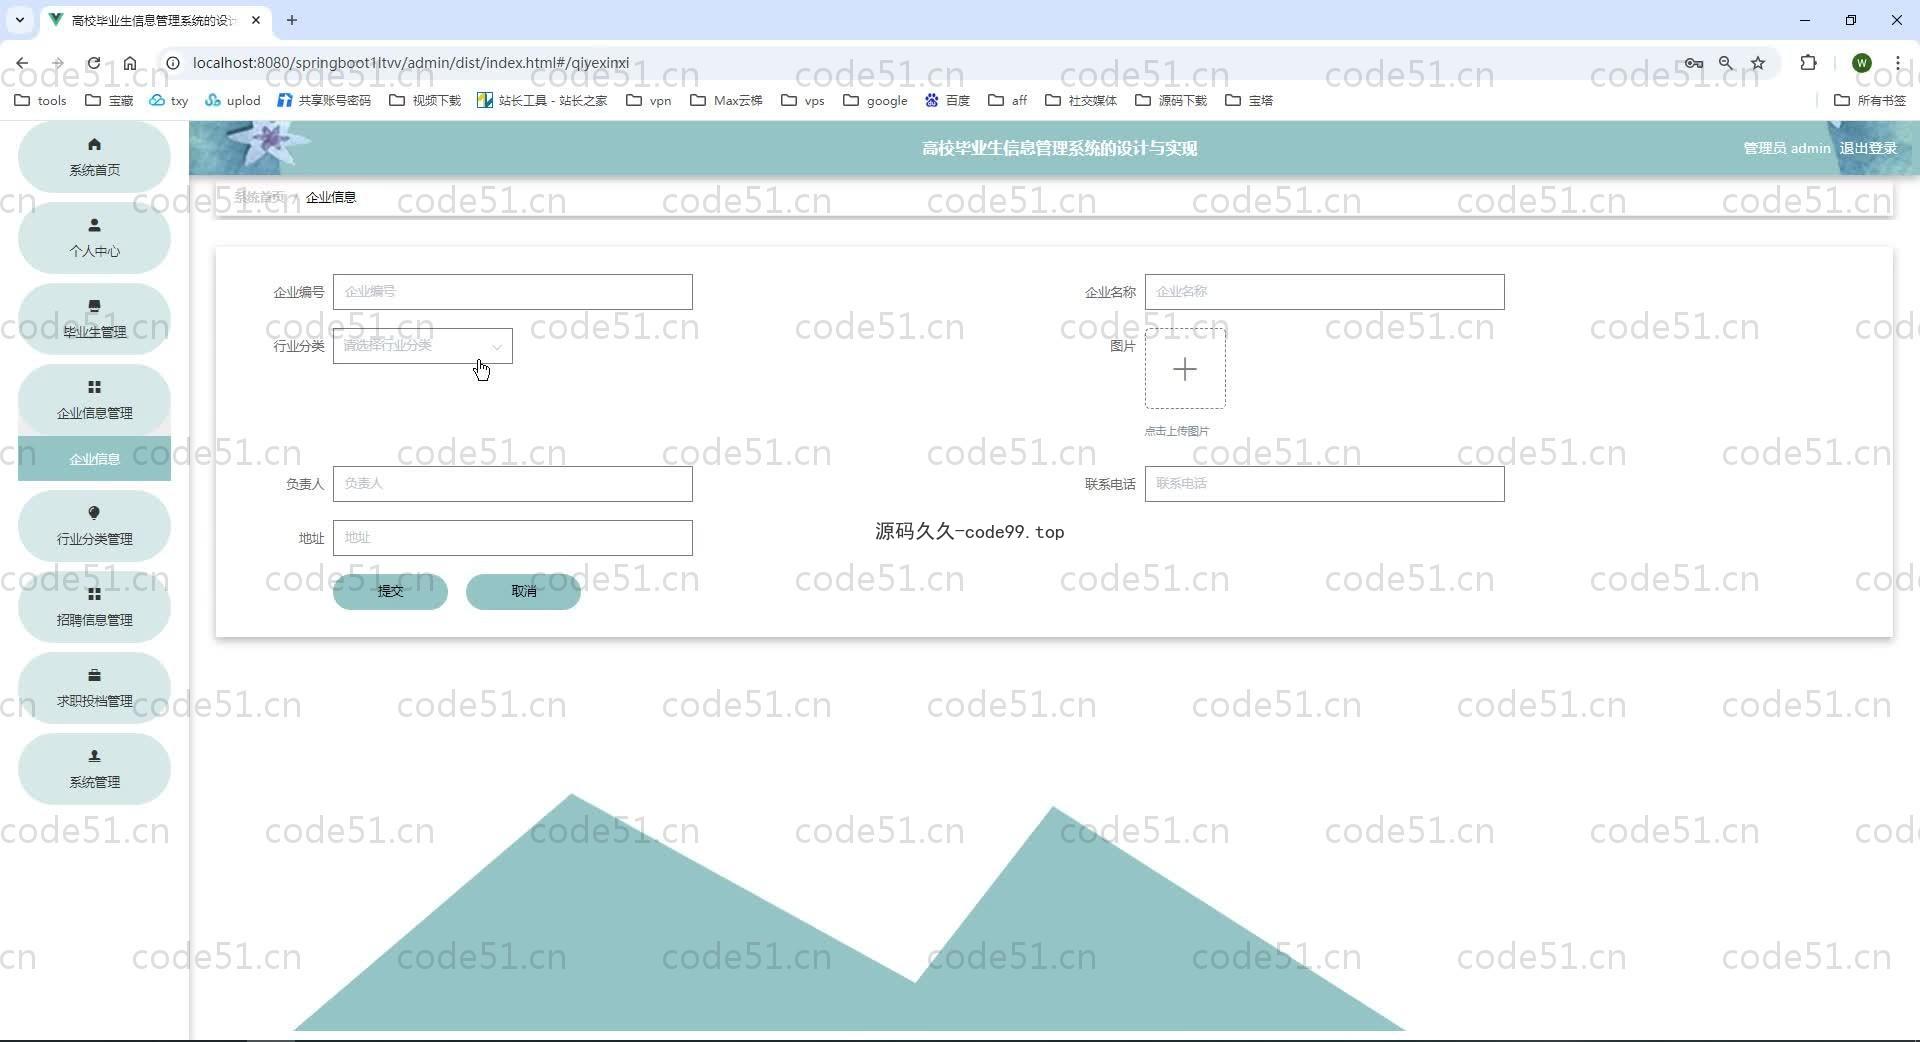Click the 企业编号 input field
Viewport: 1920px width, 1042px height.
(x=512, y=292)
